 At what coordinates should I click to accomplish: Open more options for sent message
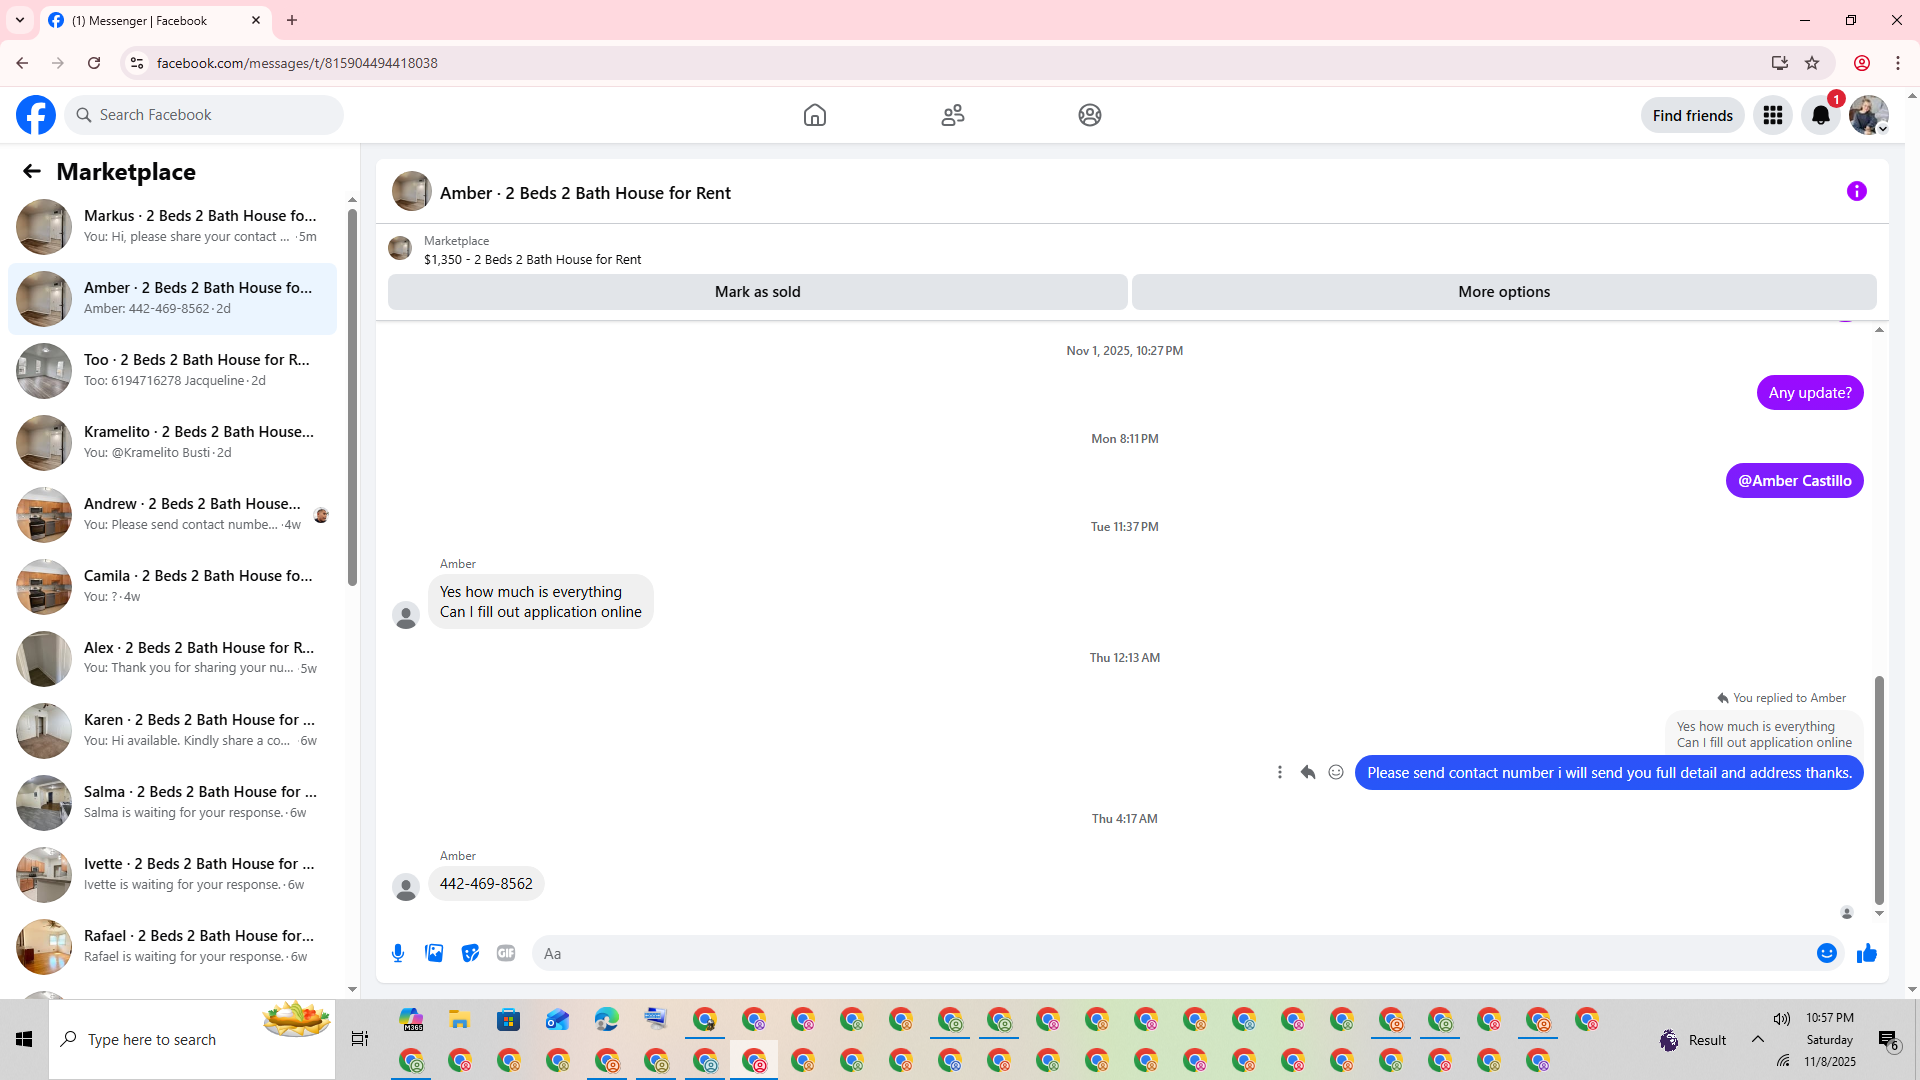click(1279, 772)
